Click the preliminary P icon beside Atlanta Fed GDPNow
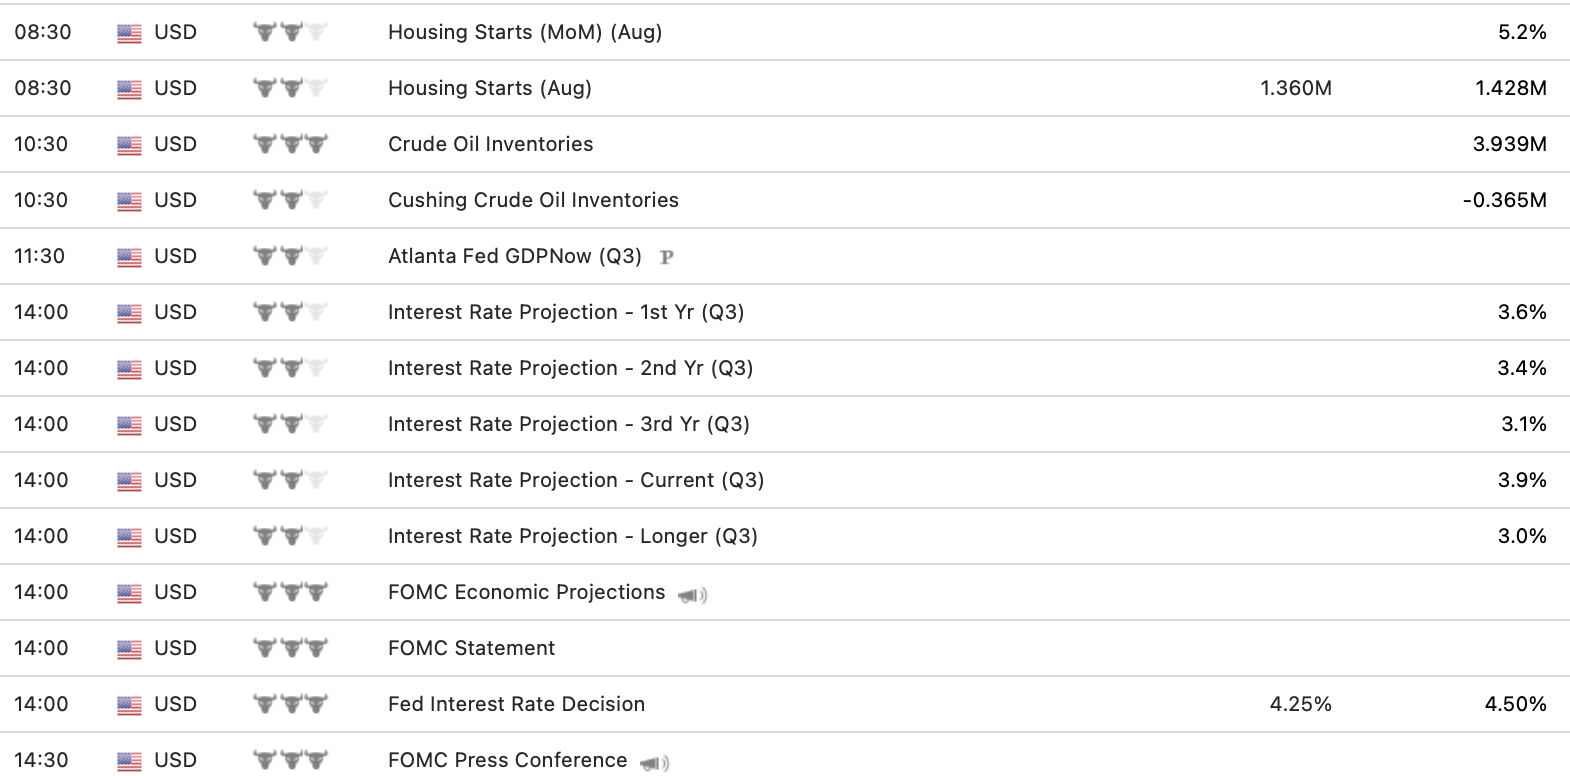The width and height of the screenshot is (1570, 776). coord(667,257)
